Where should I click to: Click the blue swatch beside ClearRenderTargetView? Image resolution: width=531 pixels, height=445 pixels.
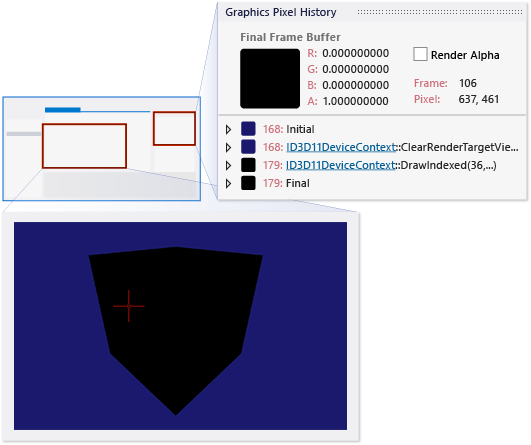point(248,147)
